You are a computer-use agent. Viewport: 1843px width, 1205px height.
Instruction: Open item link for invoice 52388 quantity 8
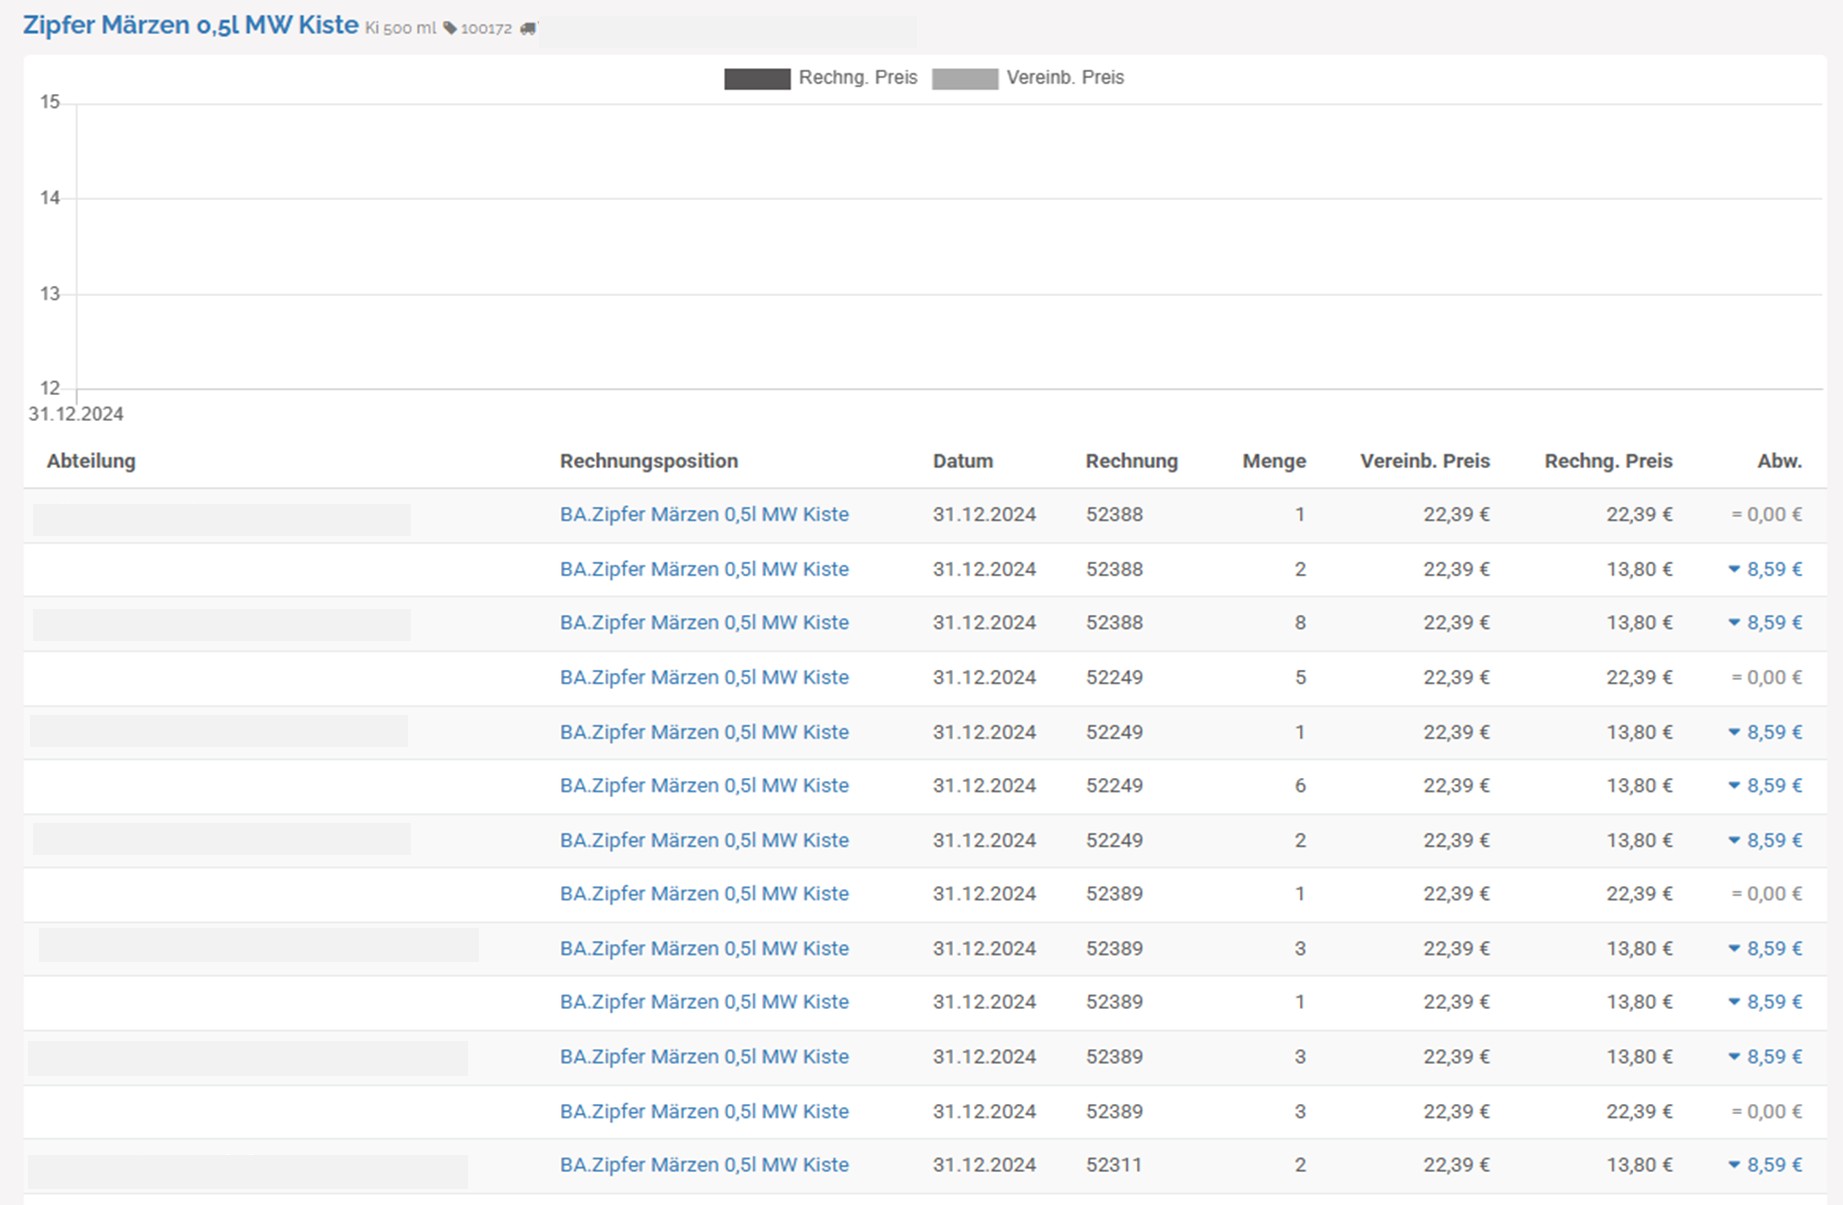click(704, 622)
